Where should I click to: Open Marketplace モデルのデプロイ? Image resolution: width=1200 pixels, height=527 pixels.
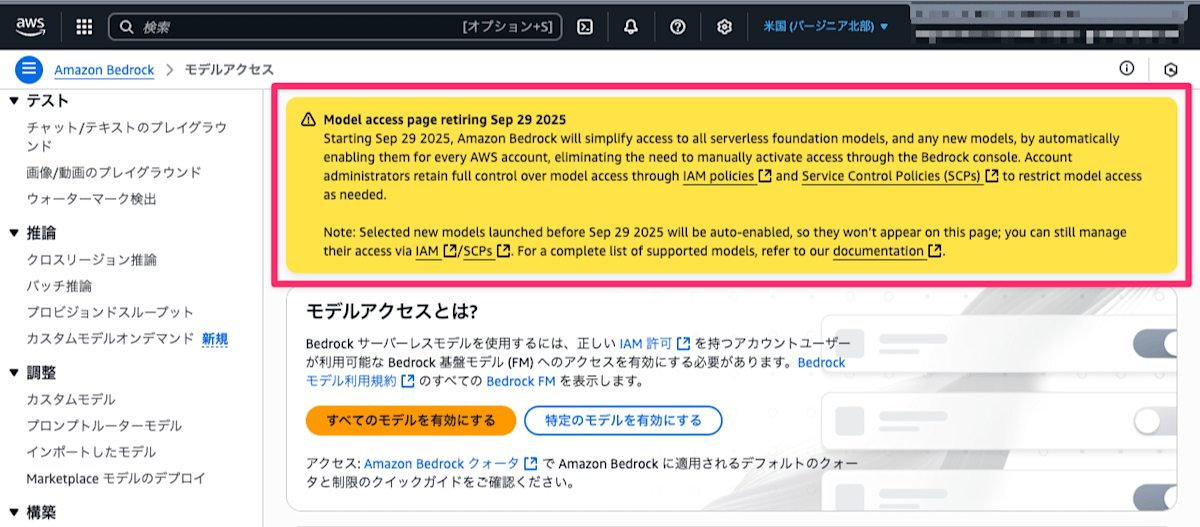(x=116, y=478)
